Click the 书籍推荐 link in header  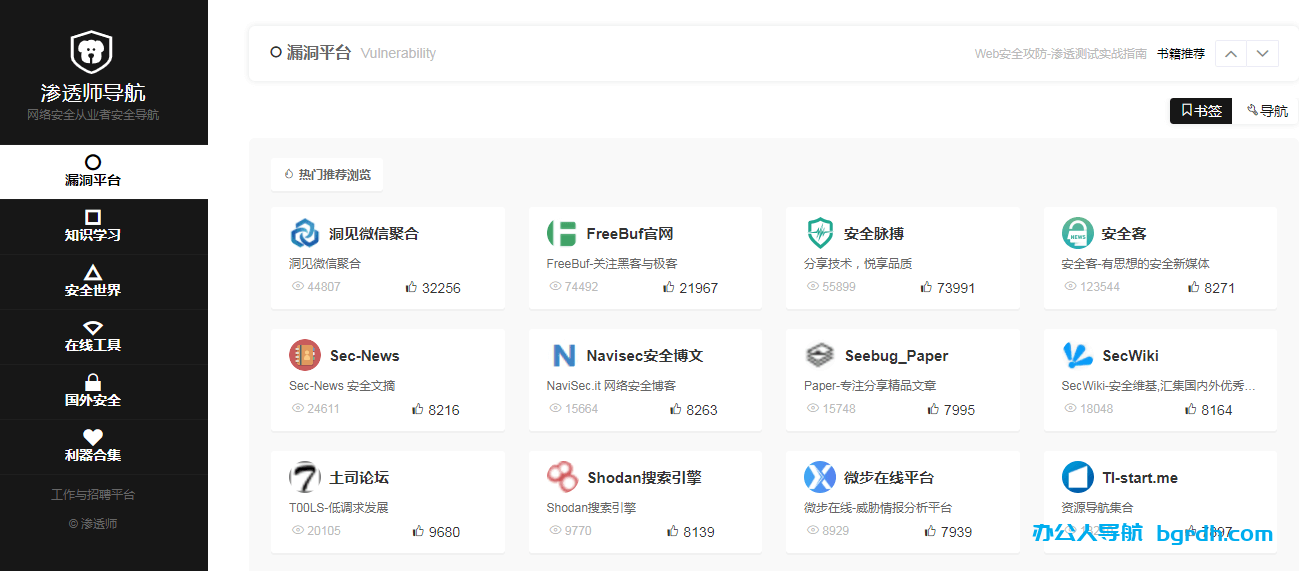pyautogui.click(x=1181, y=54)
